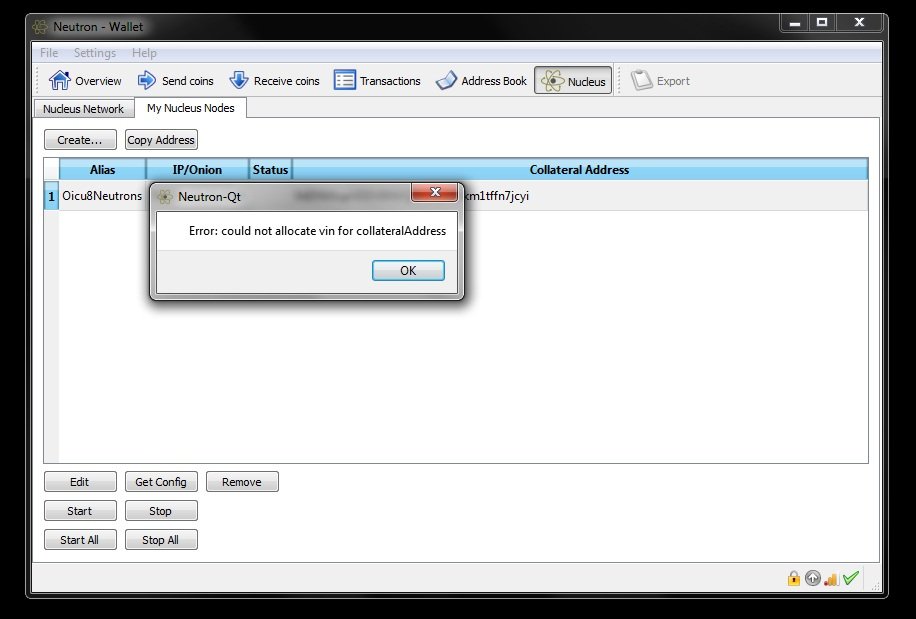Open the Address Book

pos(481,81)
